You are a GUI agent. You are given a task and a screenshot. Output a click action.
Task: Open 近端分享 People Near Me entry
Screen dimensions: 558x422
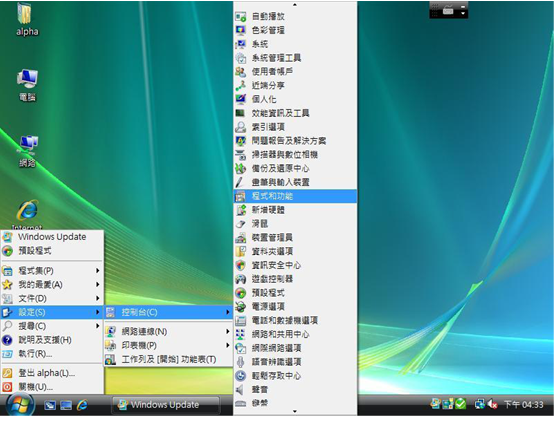click(295, 85)
